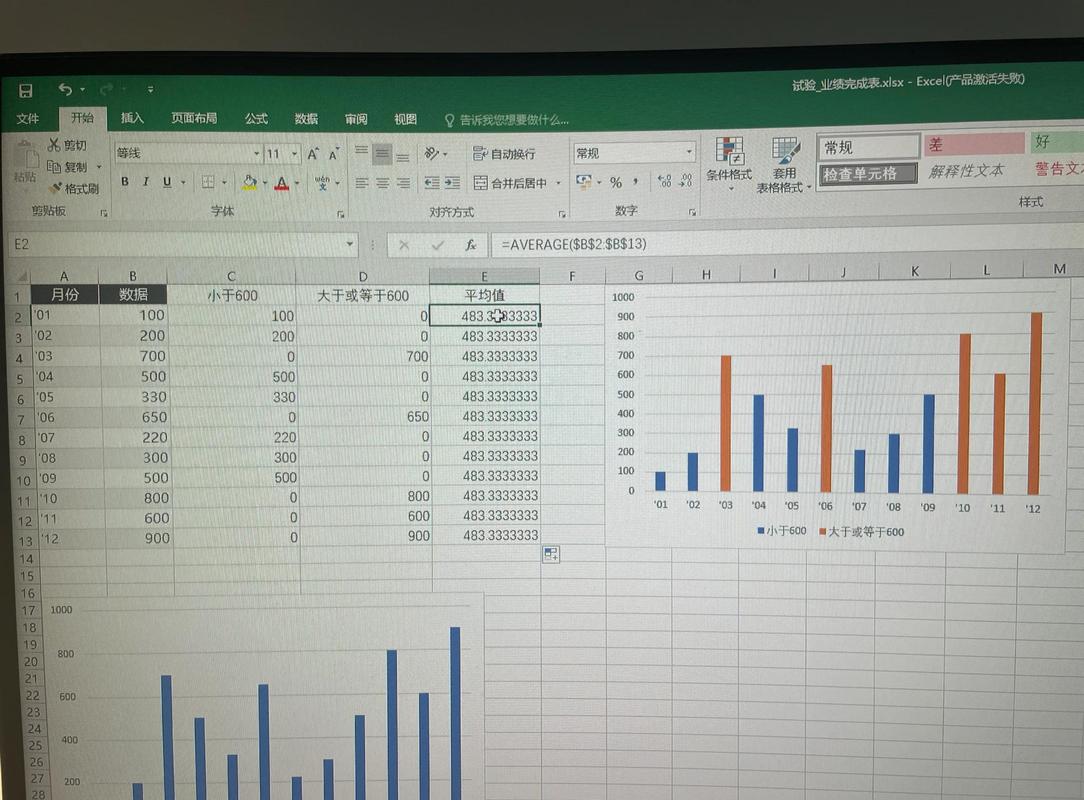
Task: Click the top align icon
Action: point(361,153)
